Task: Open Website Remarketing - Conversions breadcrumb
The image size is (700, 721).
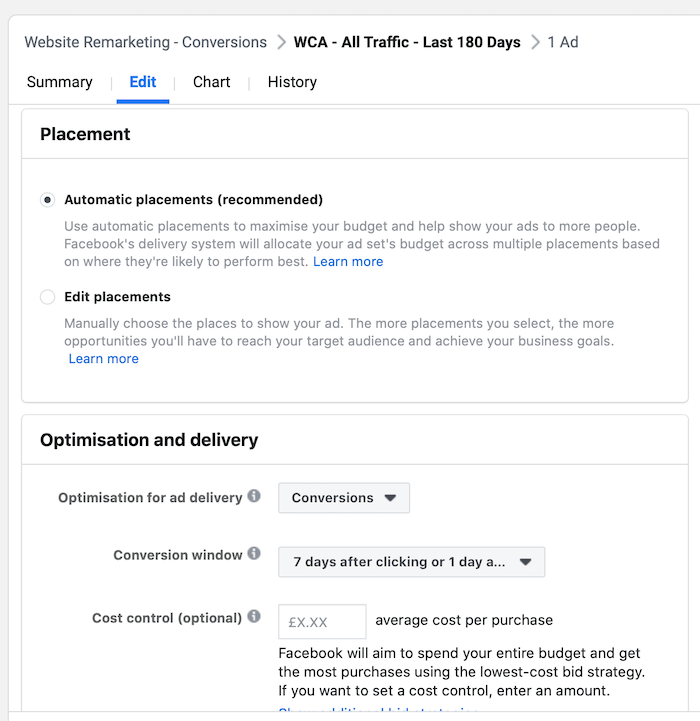Action: click(x=145, y=42)
